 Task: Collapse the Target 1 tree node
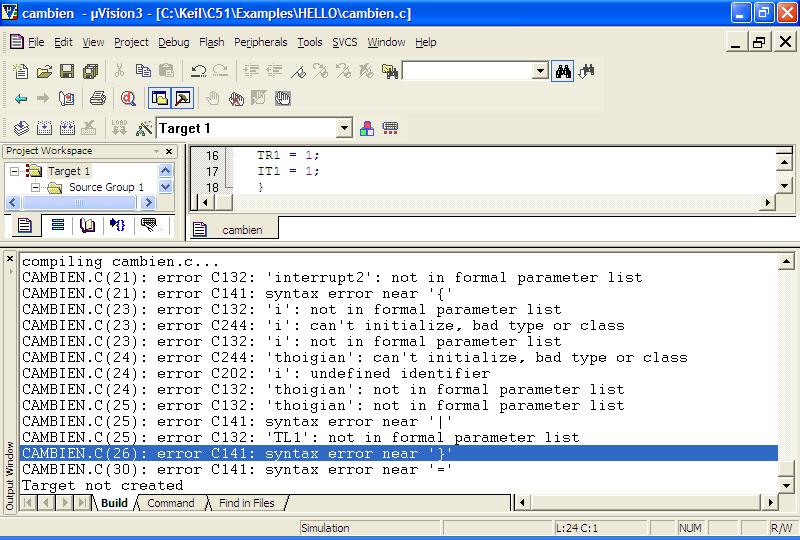[x=14, y=171]
